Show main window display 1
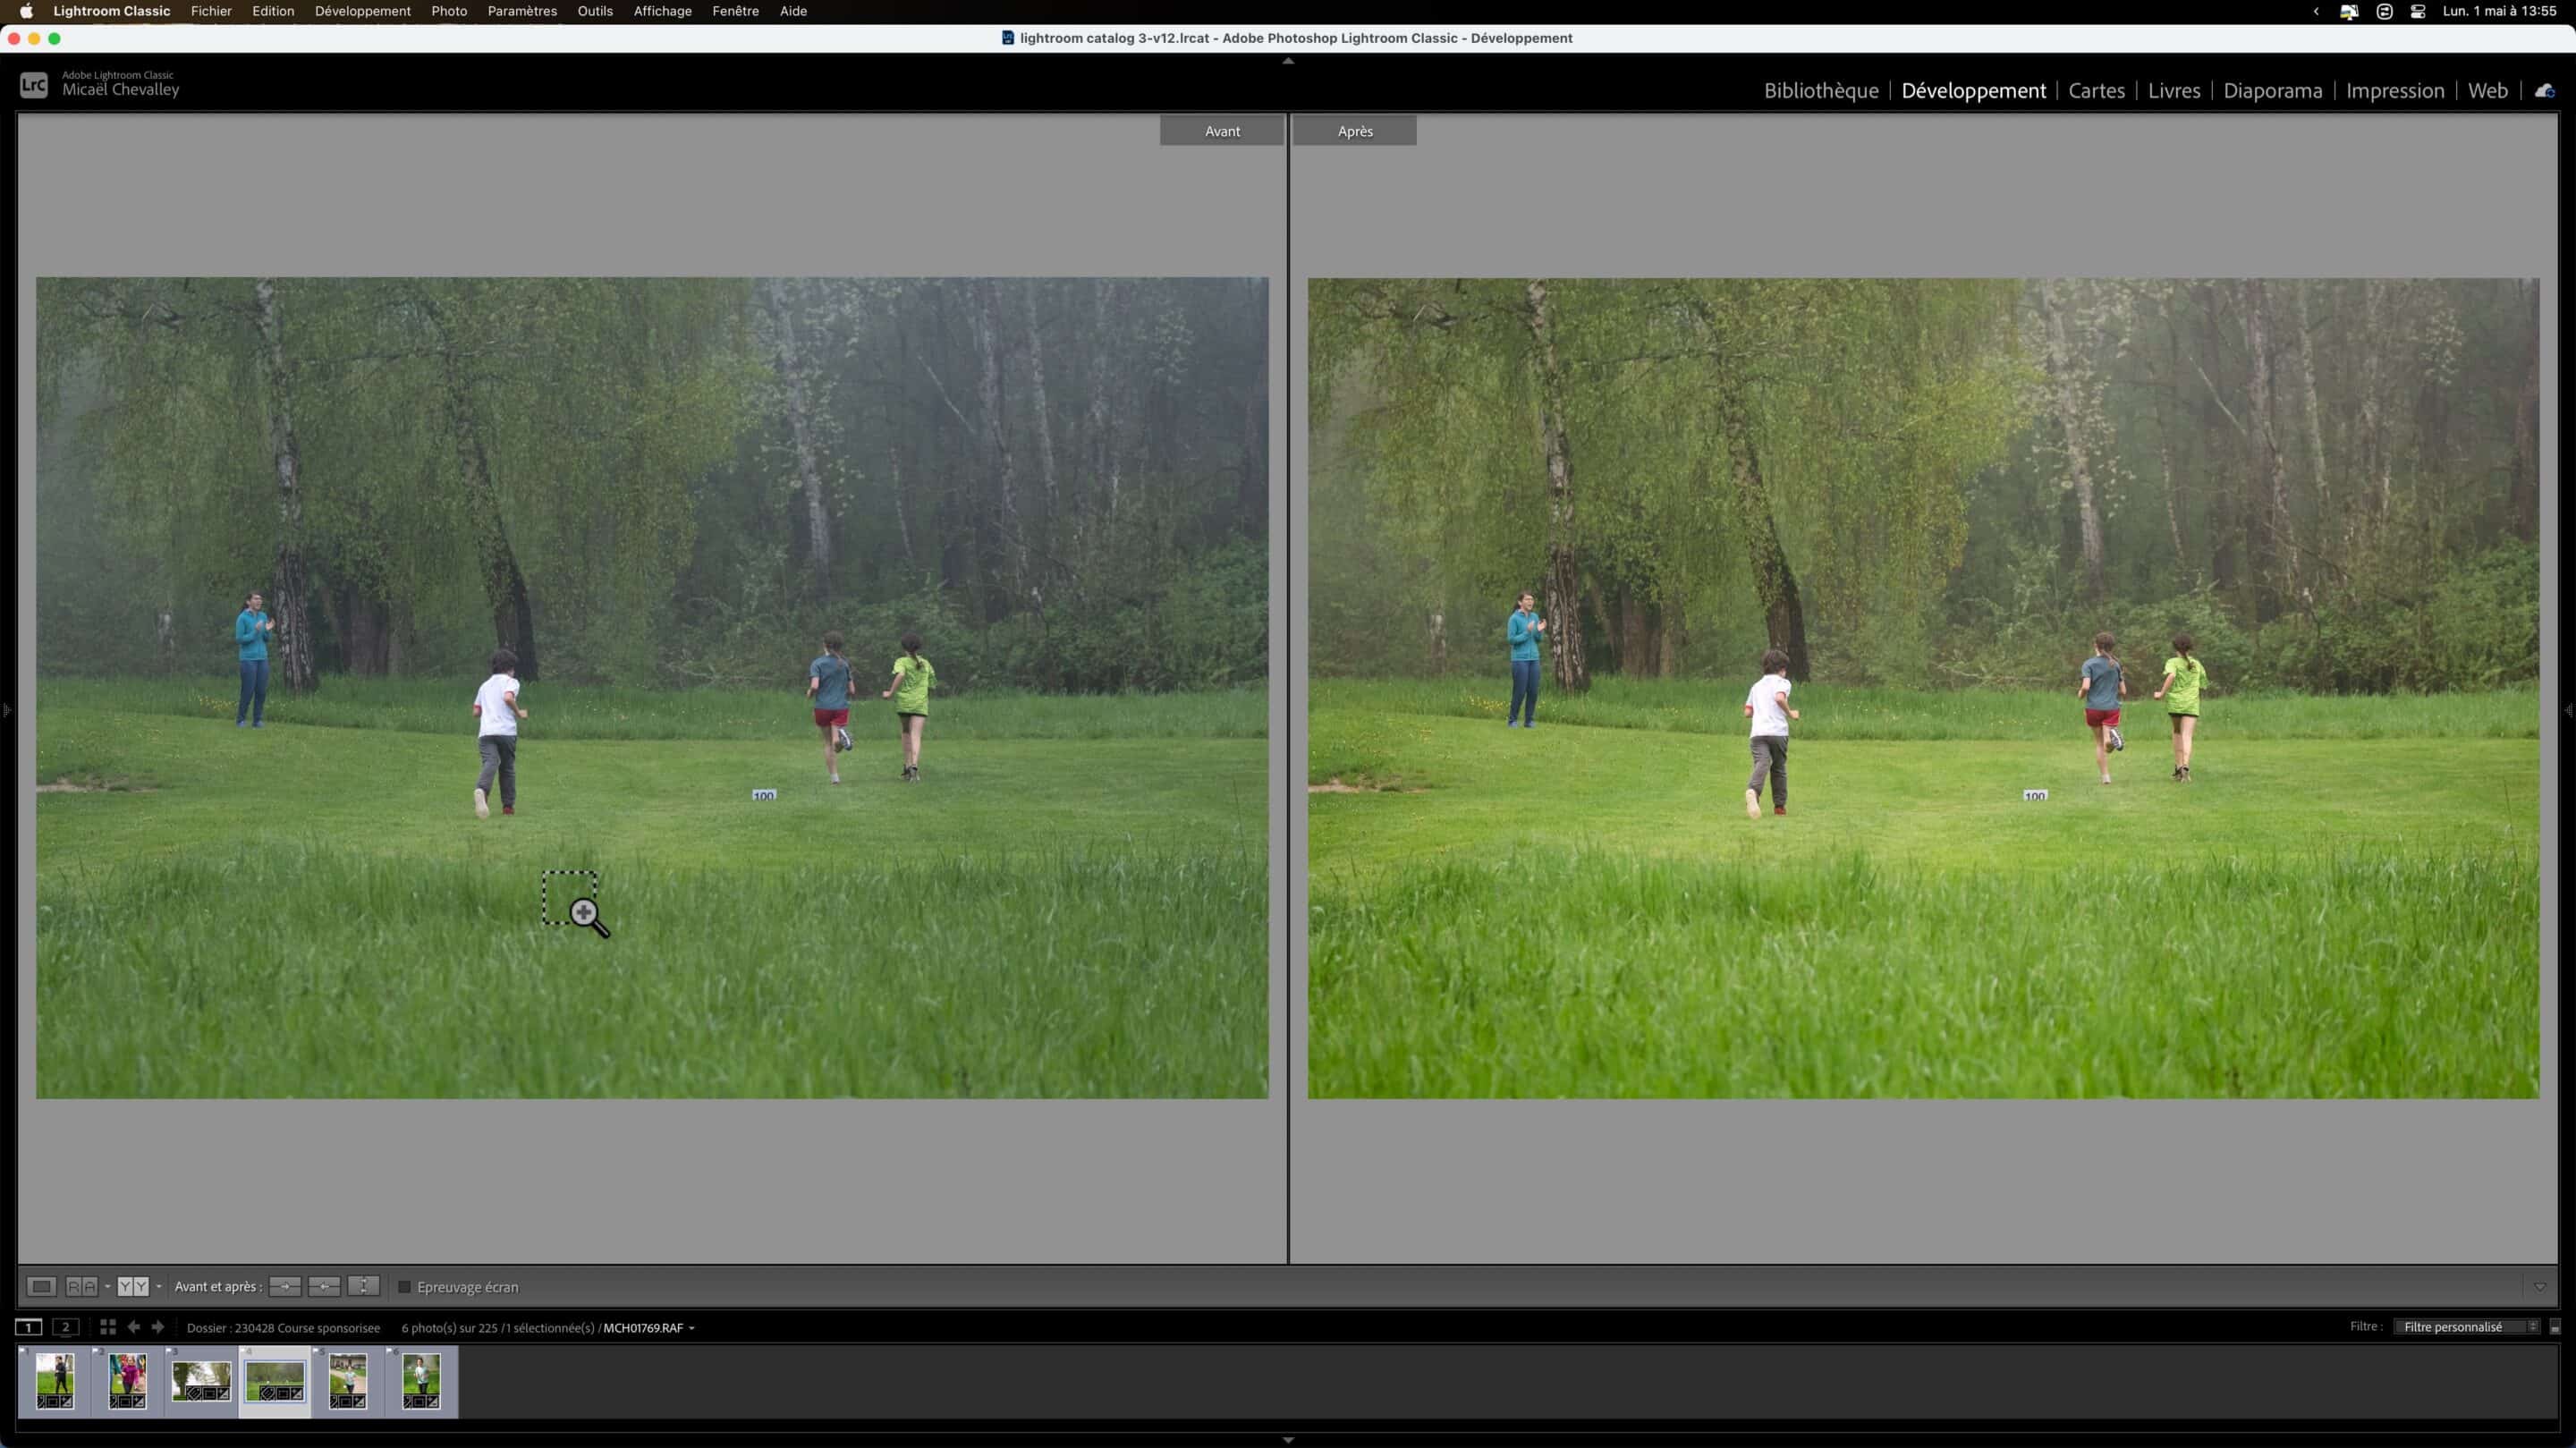Screen dimensions: 2576x1448 tap(28, 1327)
